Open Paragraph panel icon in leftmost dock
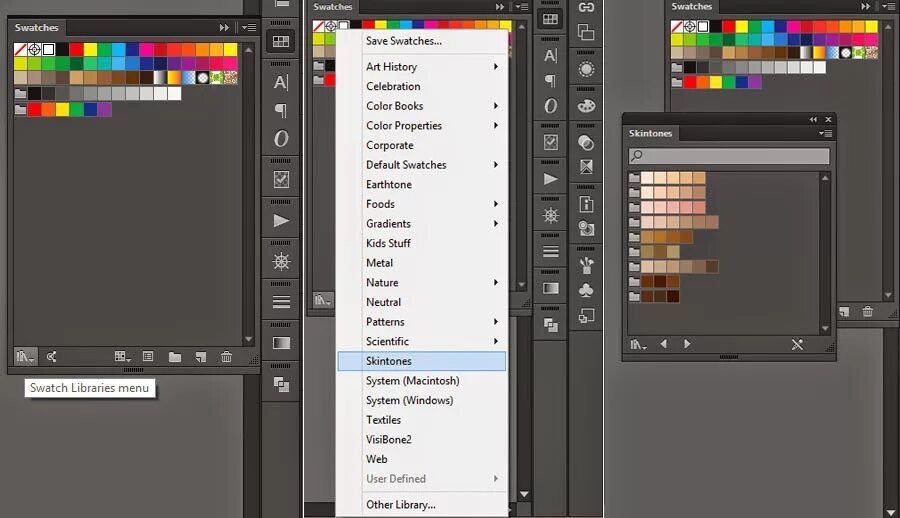 (281, 110)
